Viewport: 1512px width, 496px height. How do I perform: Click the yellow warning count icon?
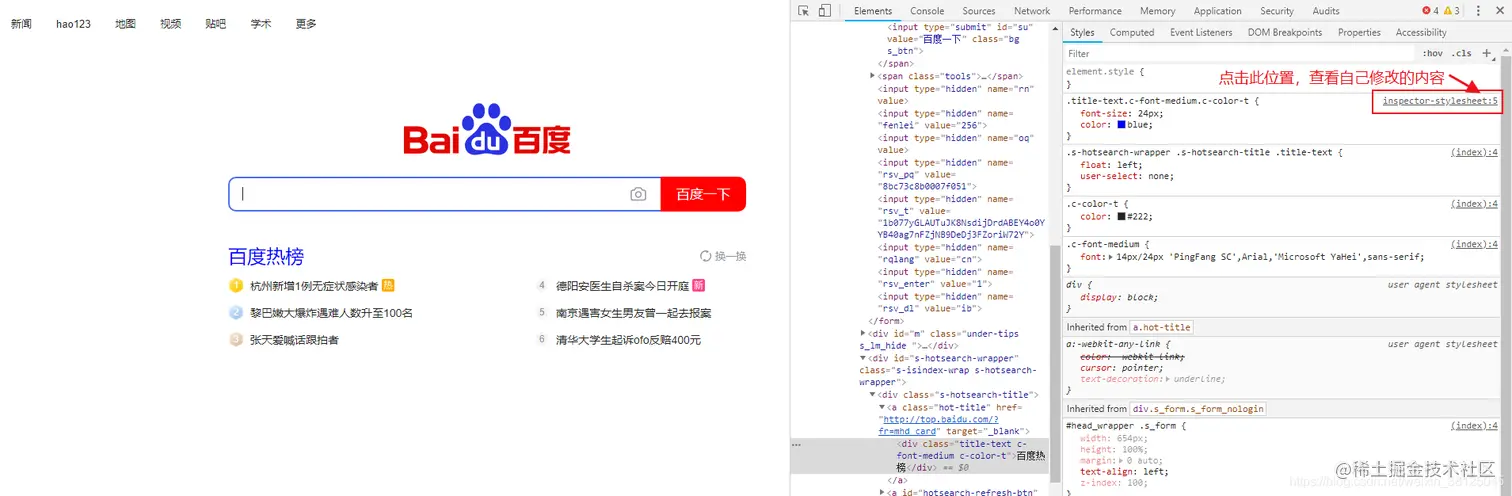coord(1447,11)
